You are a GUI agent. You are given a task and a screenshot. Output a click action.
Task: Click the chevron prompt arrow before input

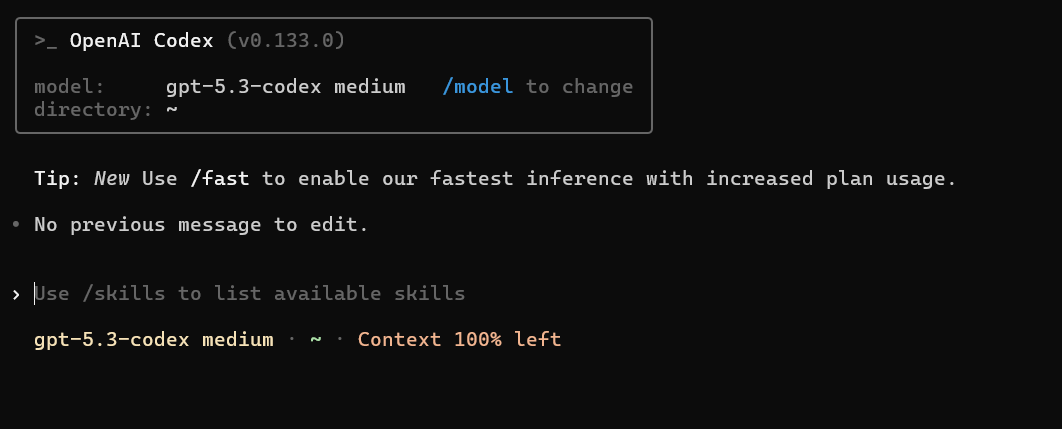pyautogui.click(x=16, y=294)
